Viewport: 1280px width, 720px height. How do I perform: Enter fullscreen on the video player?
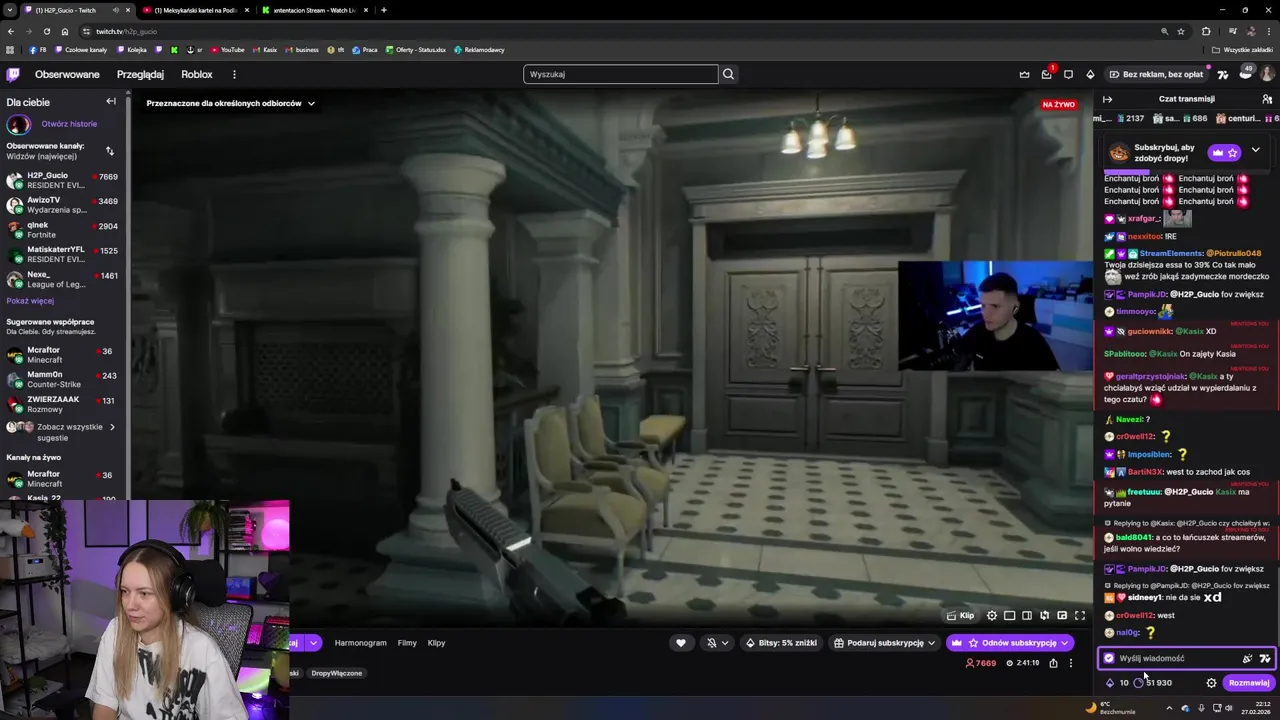1079,615
